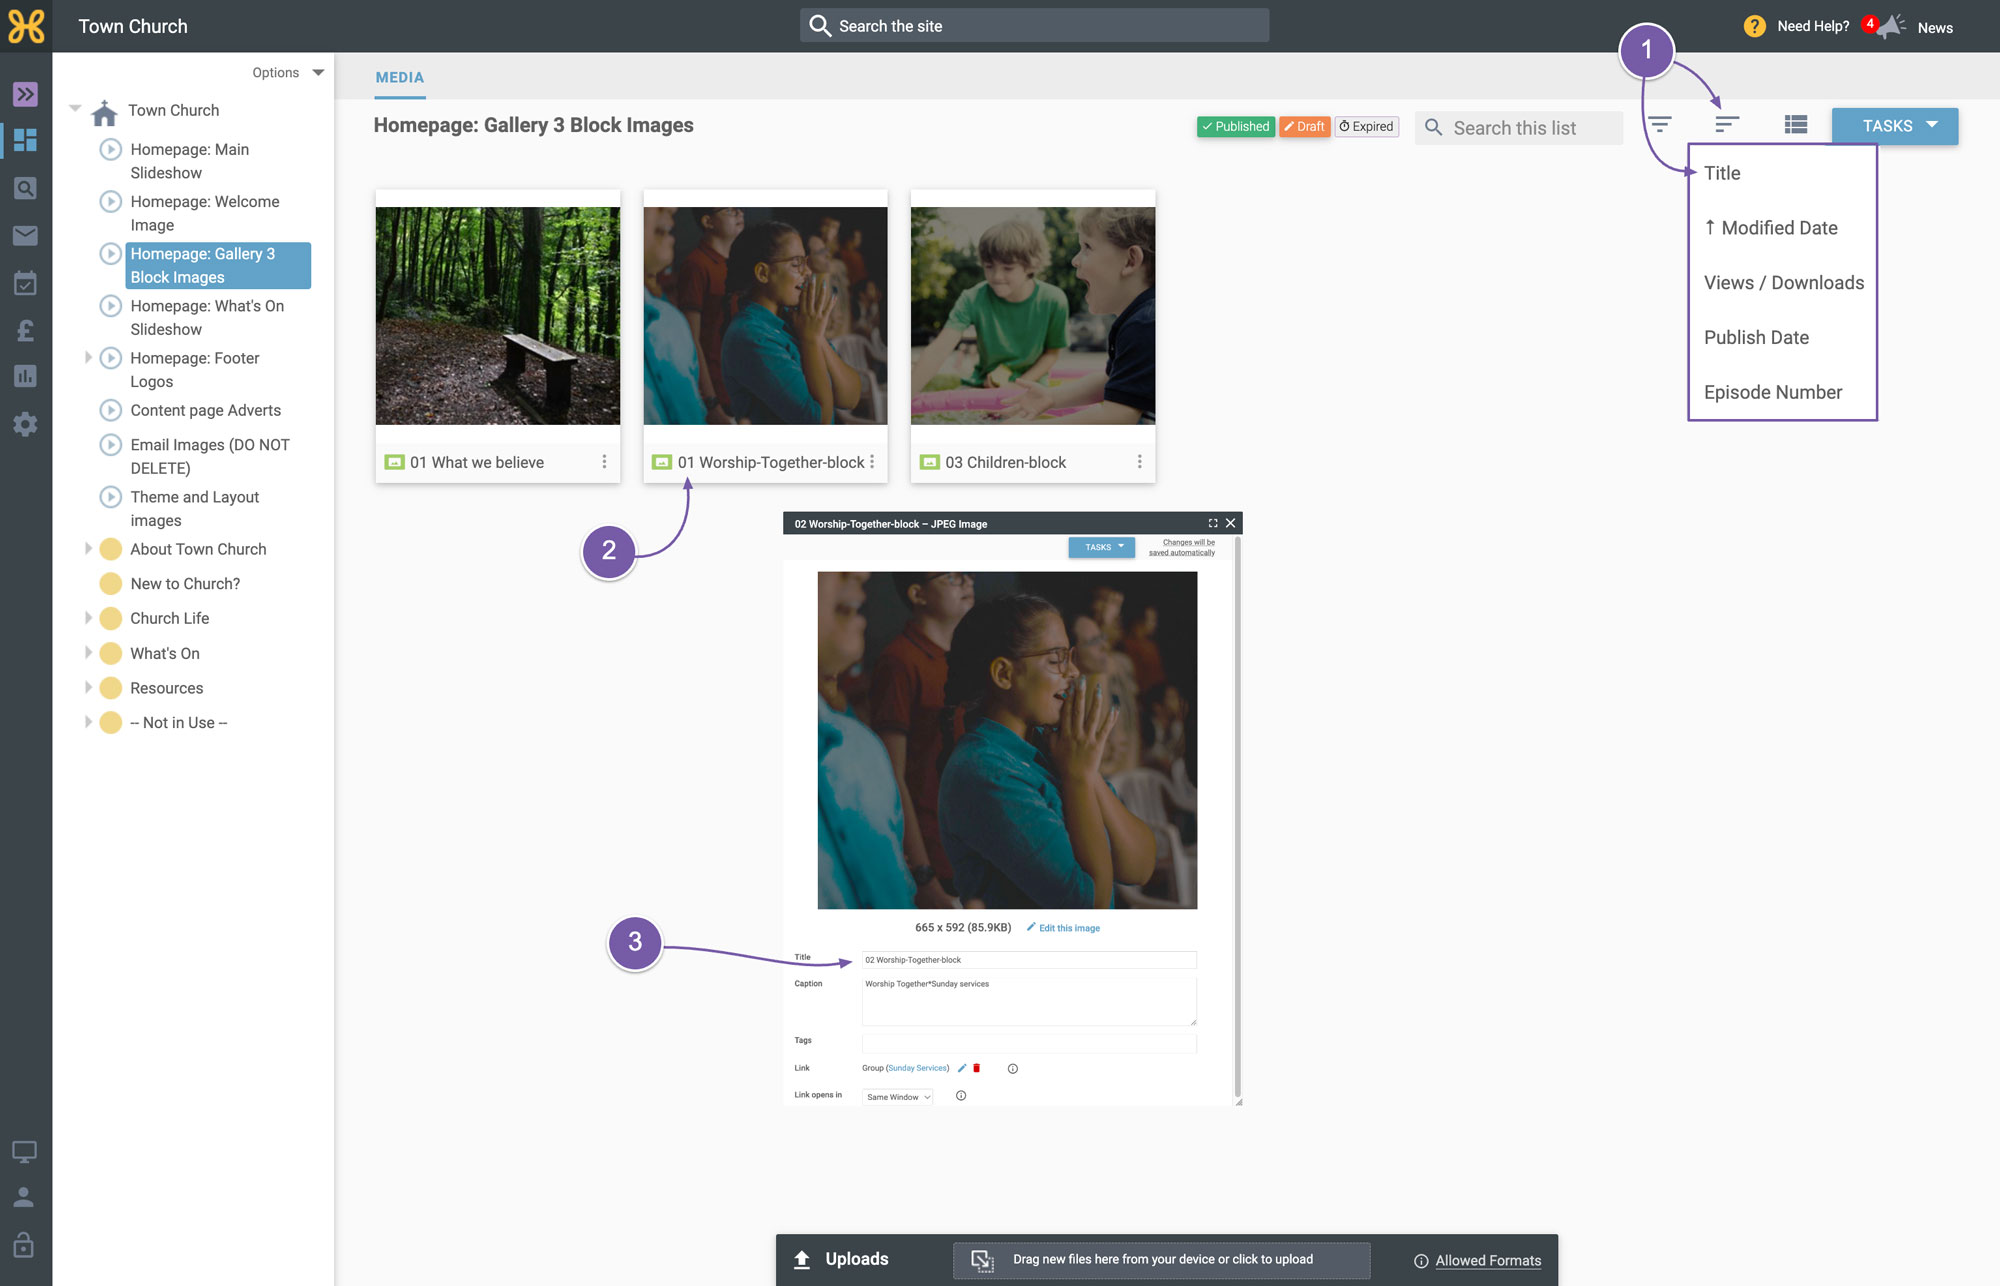The width and height of the screenshot is (2000, 1286).
Task: Open the pound finance icon in sidebar
Action: point(25,330)
